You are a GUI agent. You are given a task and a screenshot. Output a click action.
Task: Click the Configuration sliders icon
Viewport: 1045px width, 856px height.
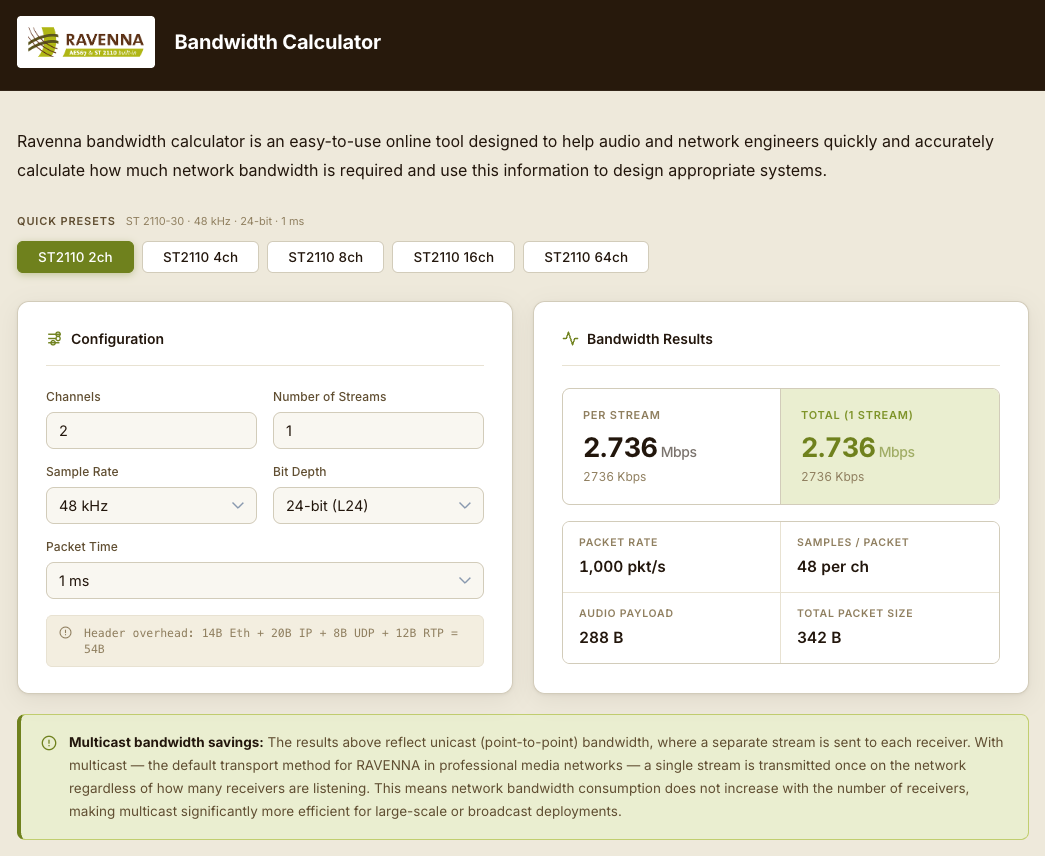click(54, 339)
